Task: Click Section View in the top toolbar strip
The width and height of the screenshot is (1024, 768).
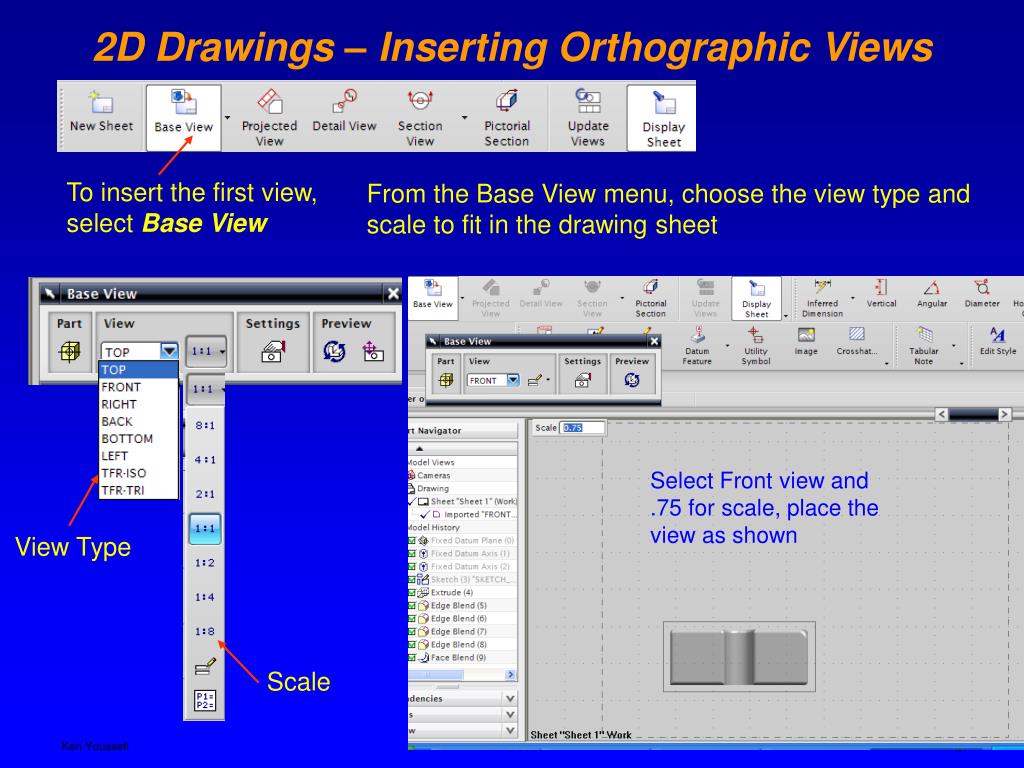Action: pos(420,118)
